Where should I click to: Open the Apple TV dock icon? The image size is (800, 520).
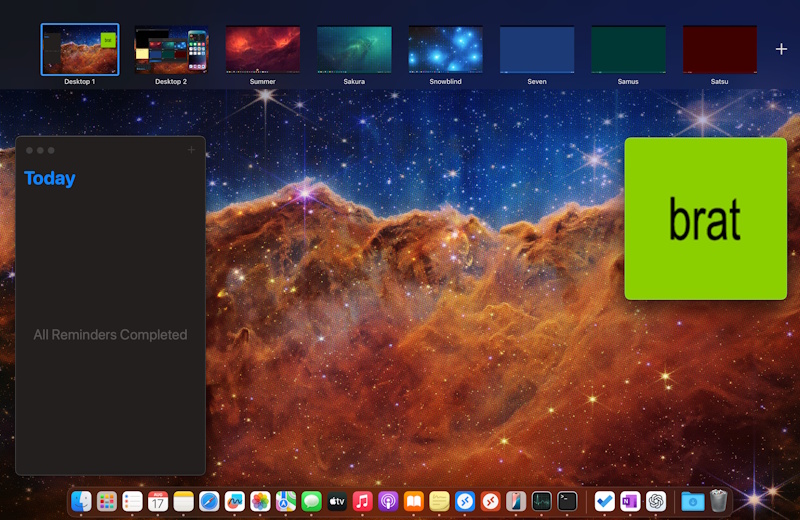[337, 502]
